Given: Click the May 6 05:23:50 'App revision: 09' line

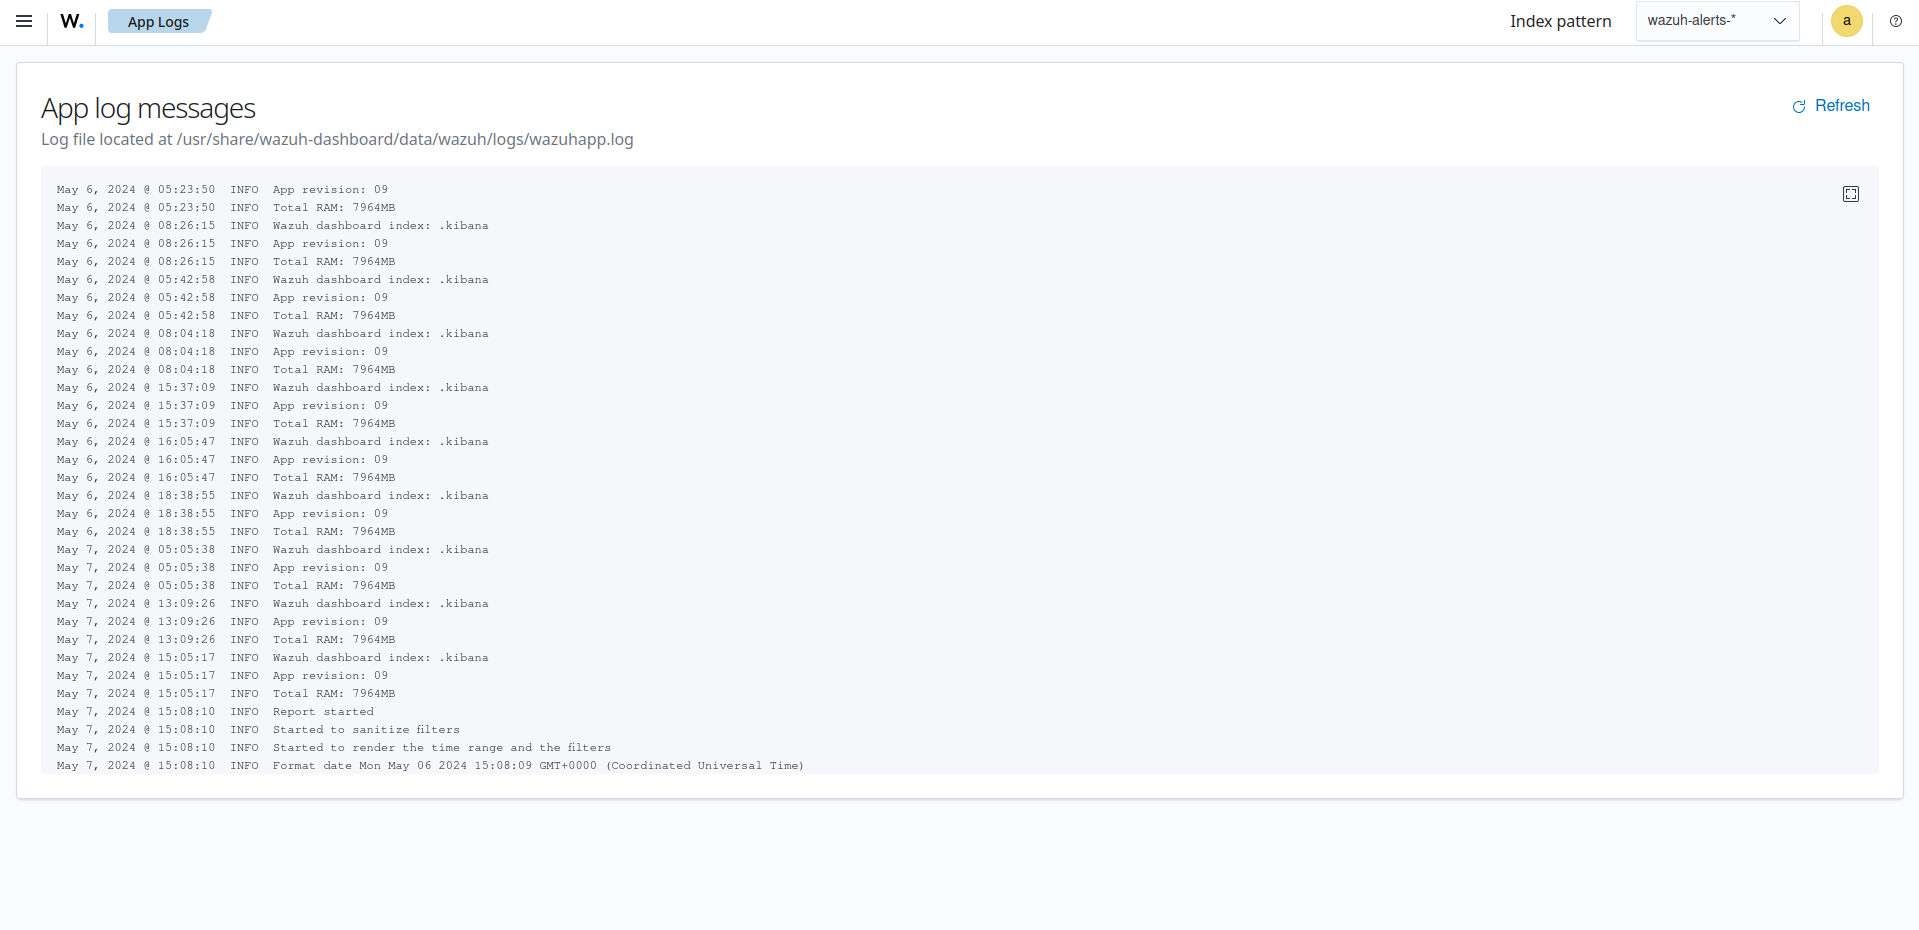Looking at the screenshot, I should click(x=222, y=190).
